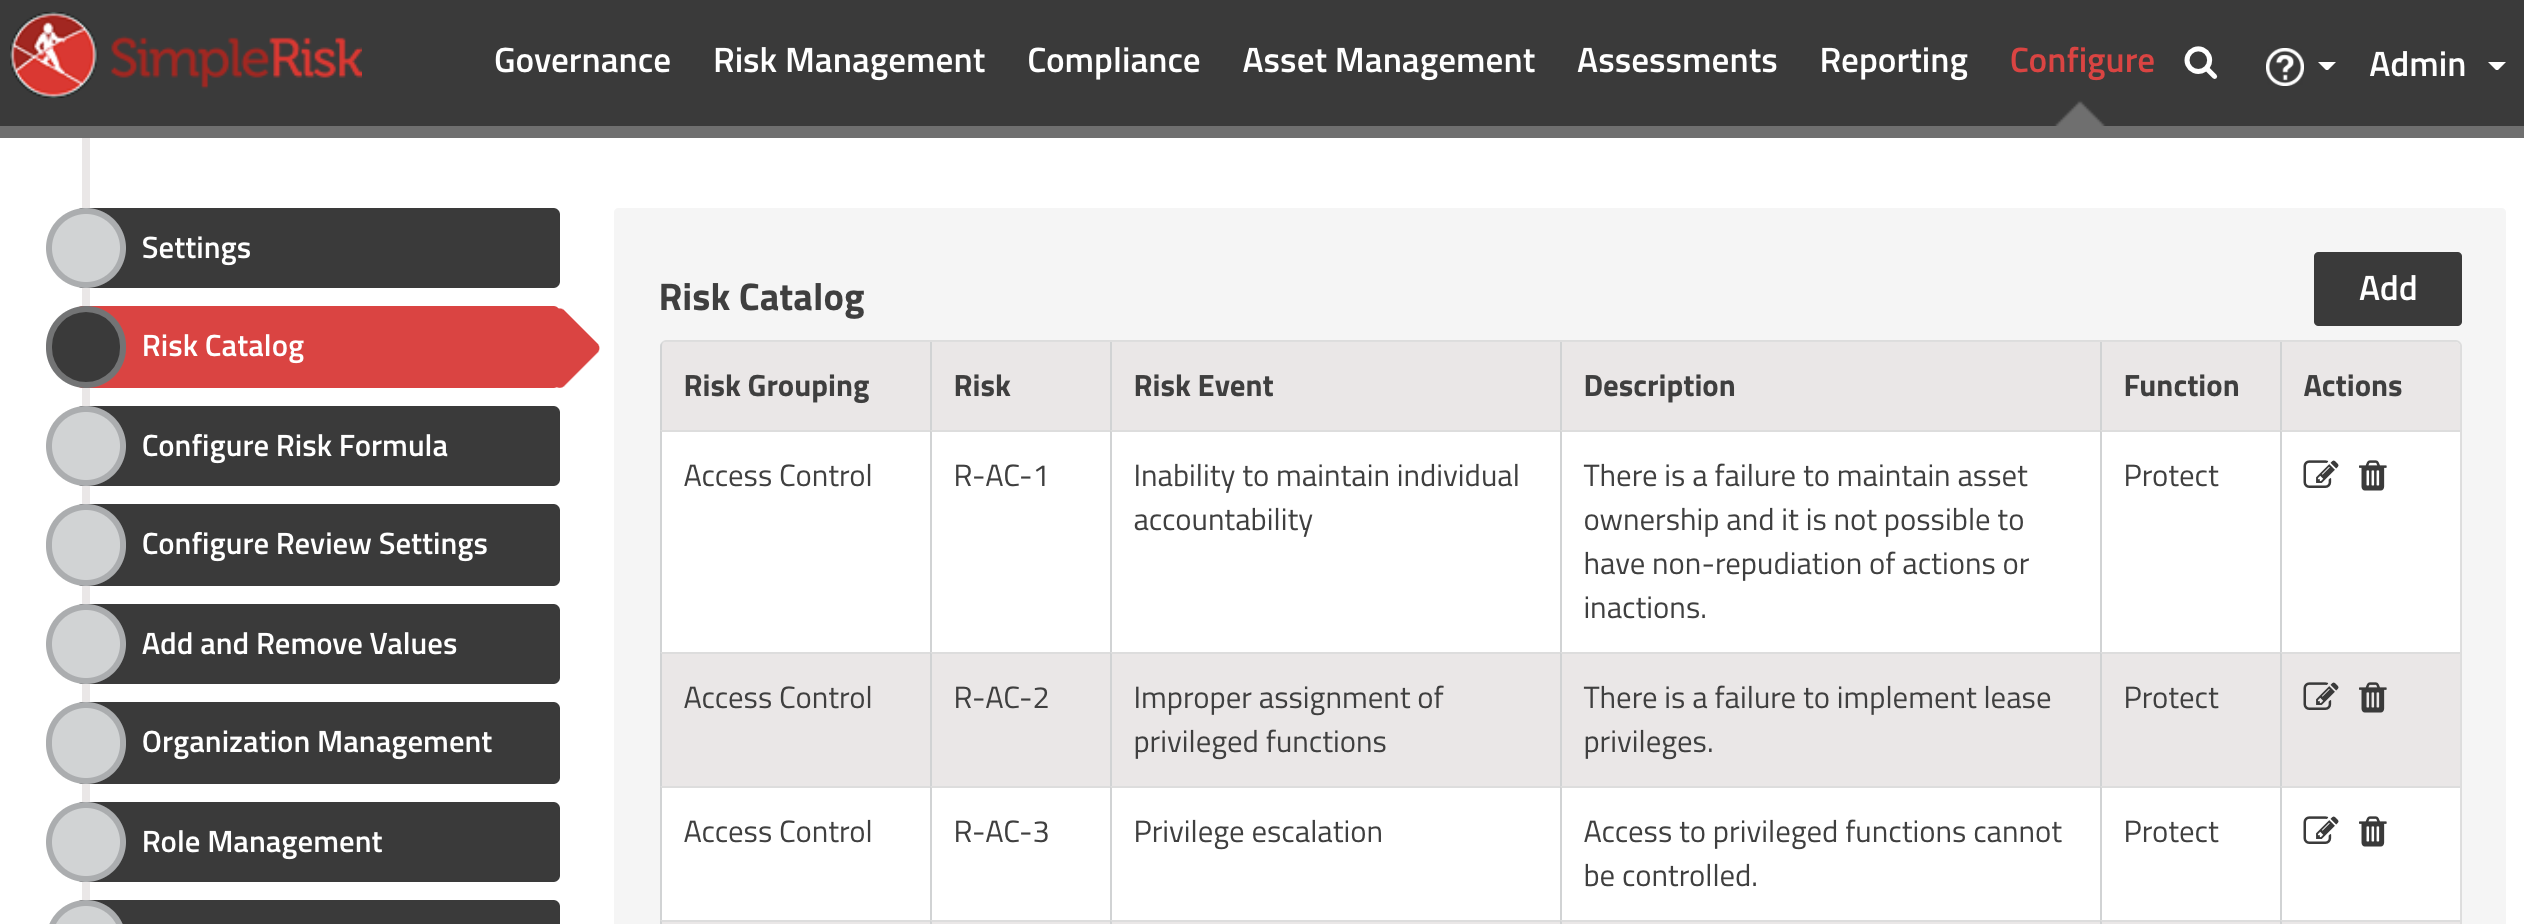Delete the R-AC-3 risk entry
The height and width of the screenshot is (924, 2524).
pyautogui.click(x=2373, y=831)
